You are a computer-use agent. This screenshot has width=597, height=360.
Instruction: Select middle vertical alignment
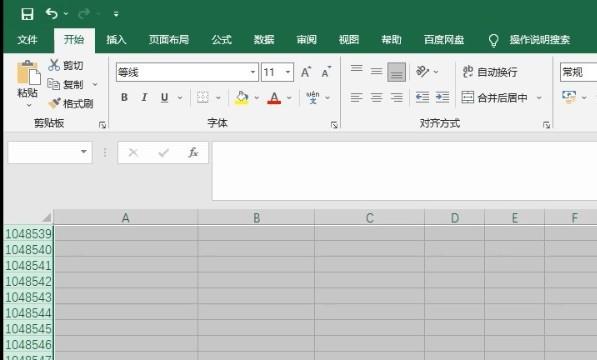tap(376, 71)
